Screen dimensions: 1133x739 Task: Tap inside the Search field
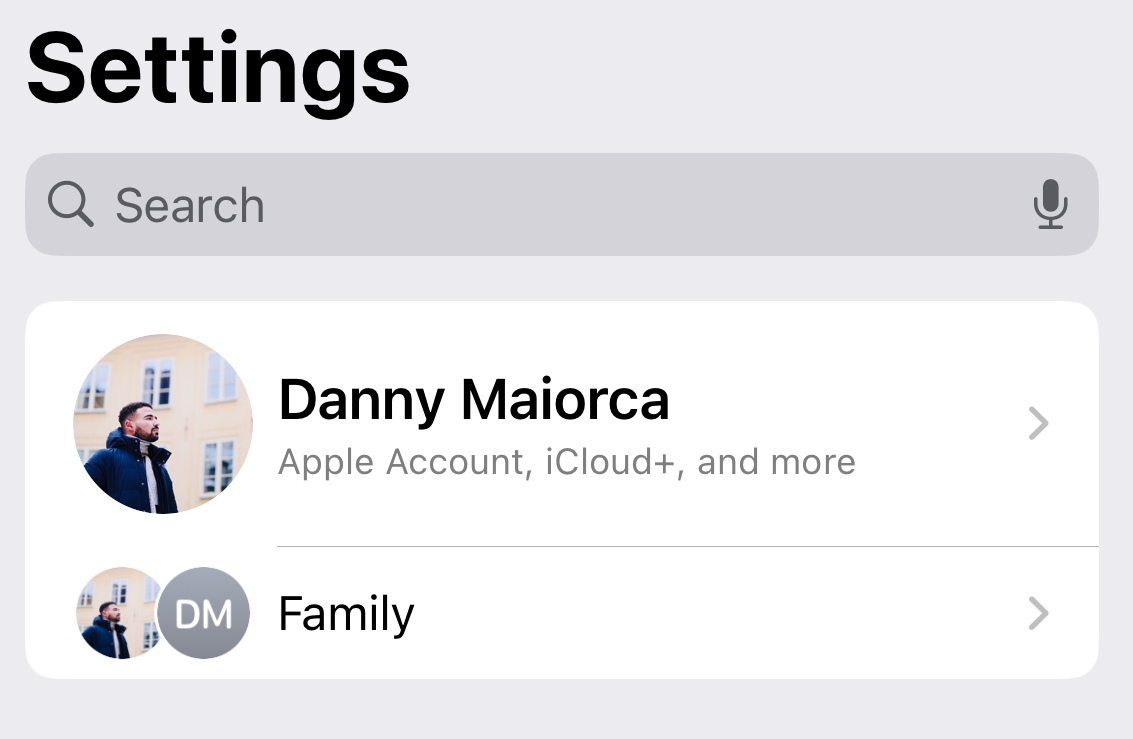560,204
